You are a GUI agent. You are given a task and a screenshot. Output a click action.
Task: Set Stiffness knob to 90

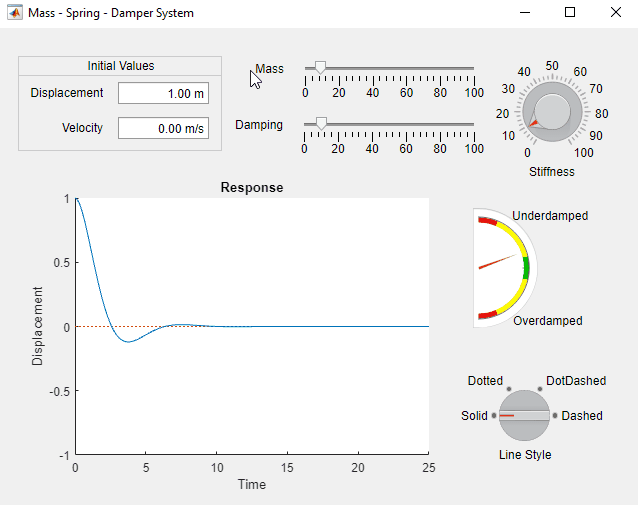pos(596,135)
